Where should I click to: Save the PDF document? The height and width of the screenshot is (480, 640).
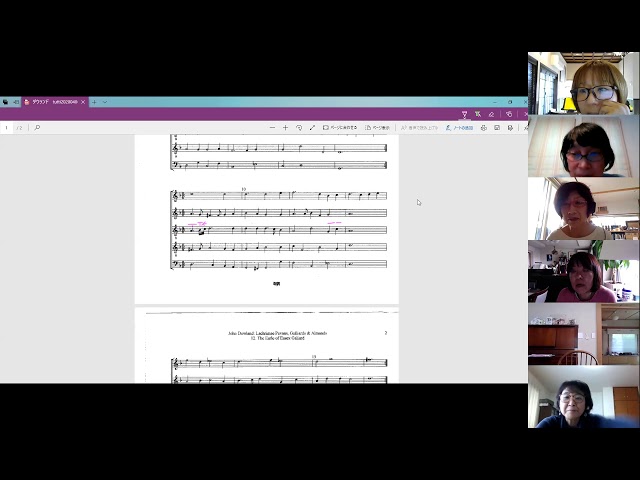tap(497, 128)
